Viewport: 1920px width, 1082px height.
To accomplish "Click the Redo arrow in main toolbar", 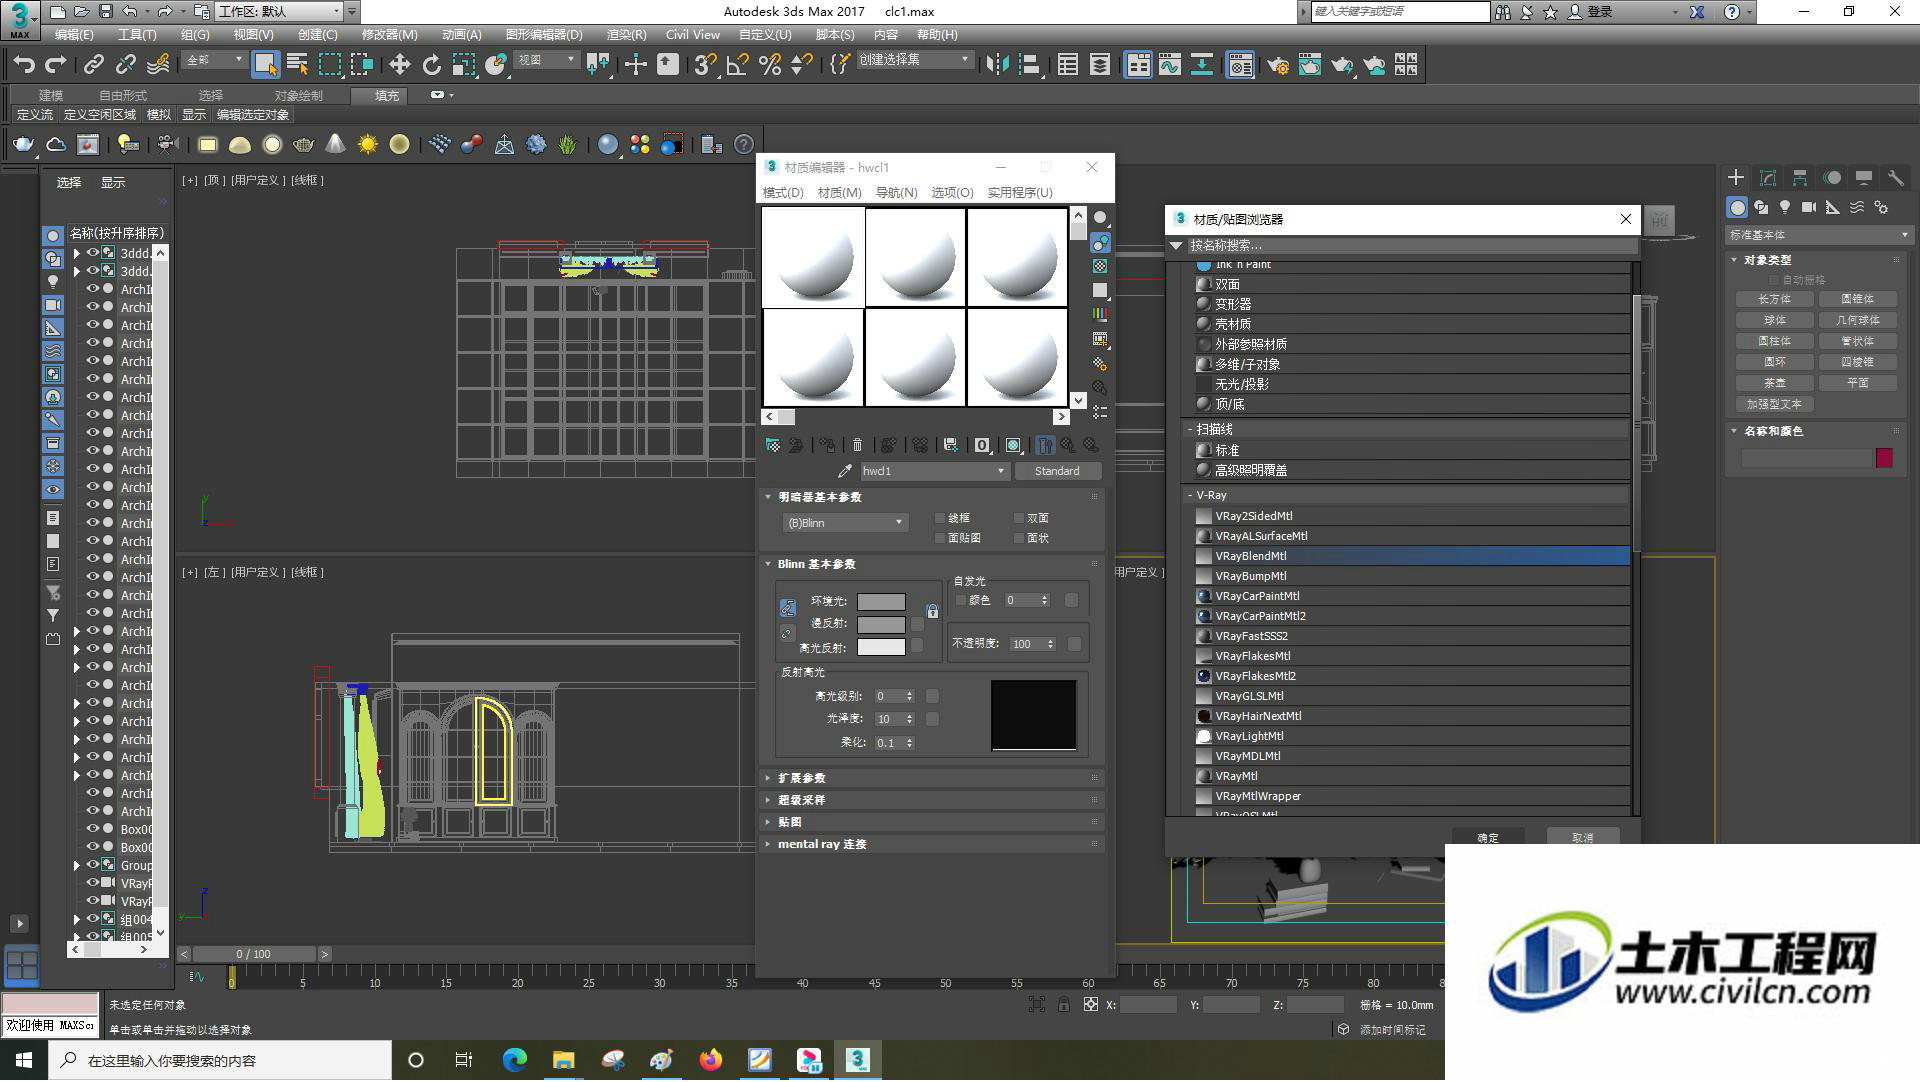I will point(55,66).
